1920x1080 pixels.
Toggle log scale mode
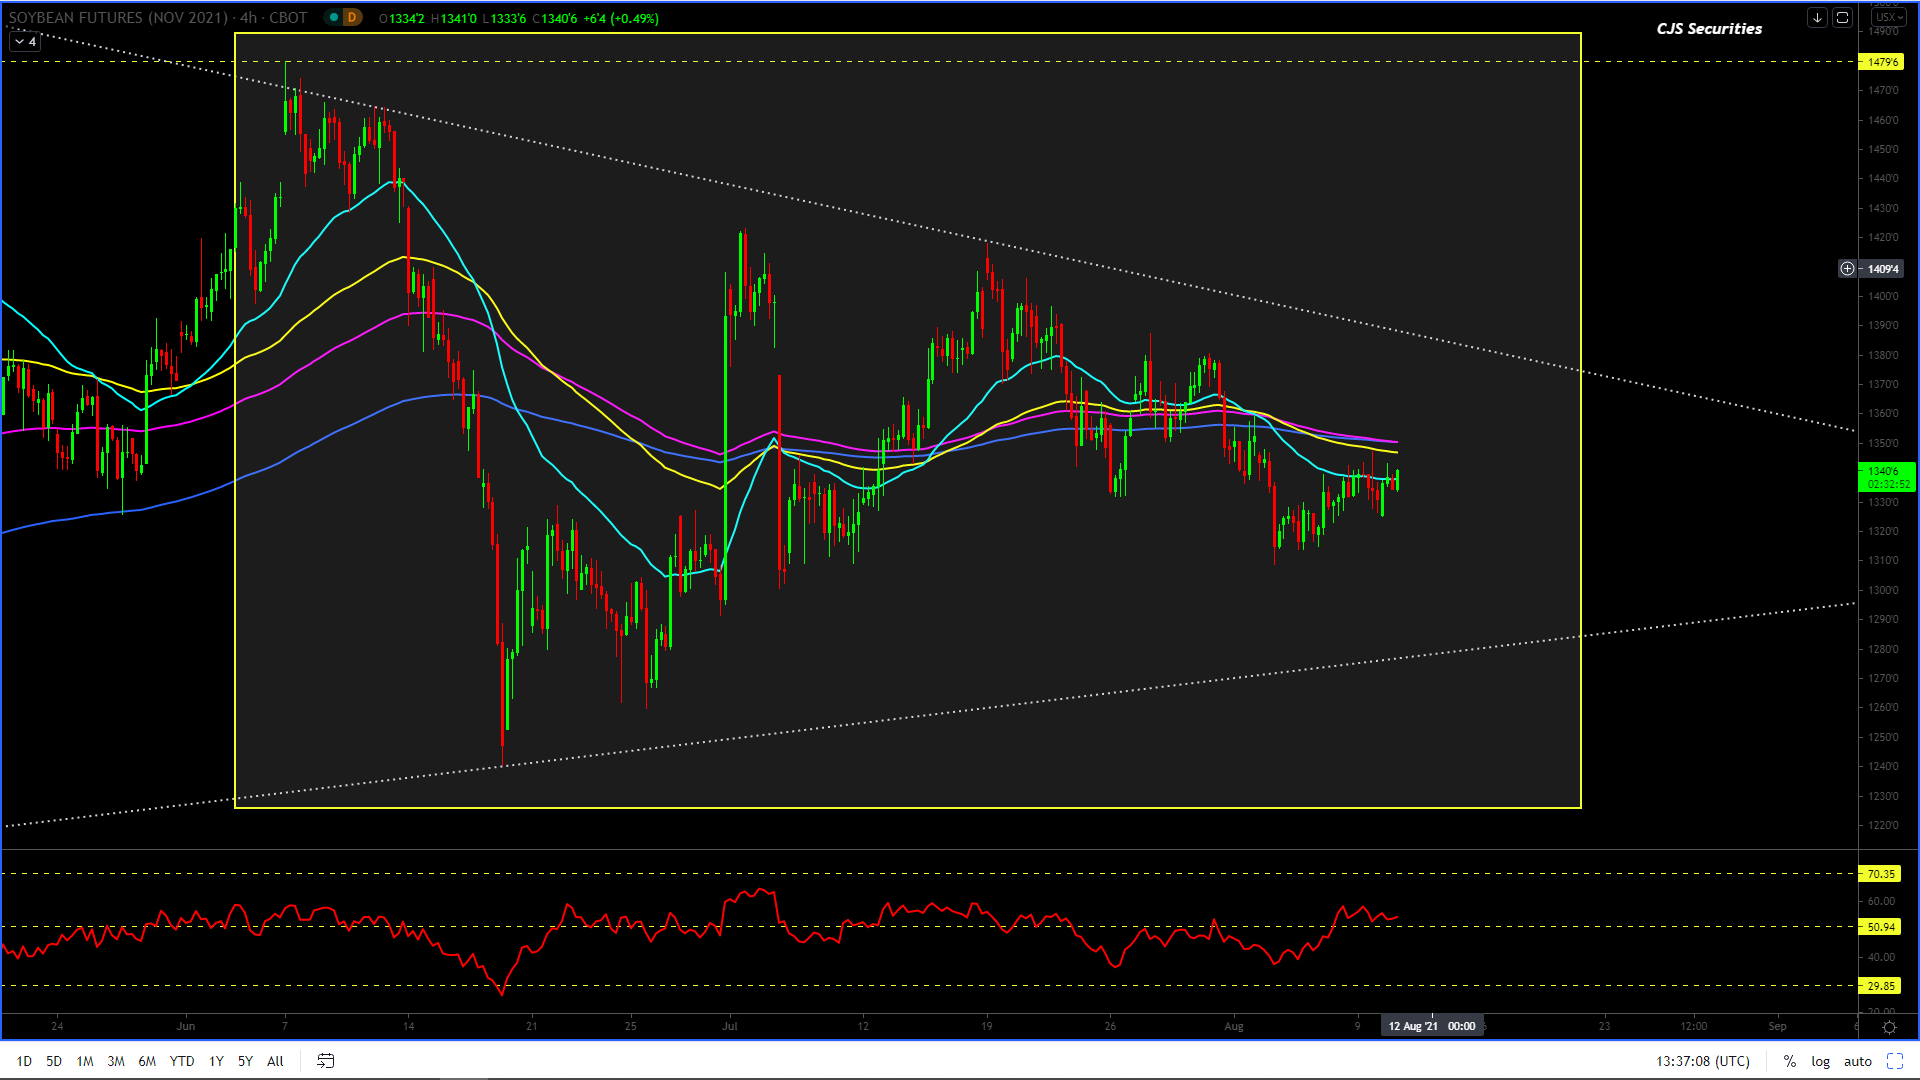pyautogui.click(x=1820, y=1061)
